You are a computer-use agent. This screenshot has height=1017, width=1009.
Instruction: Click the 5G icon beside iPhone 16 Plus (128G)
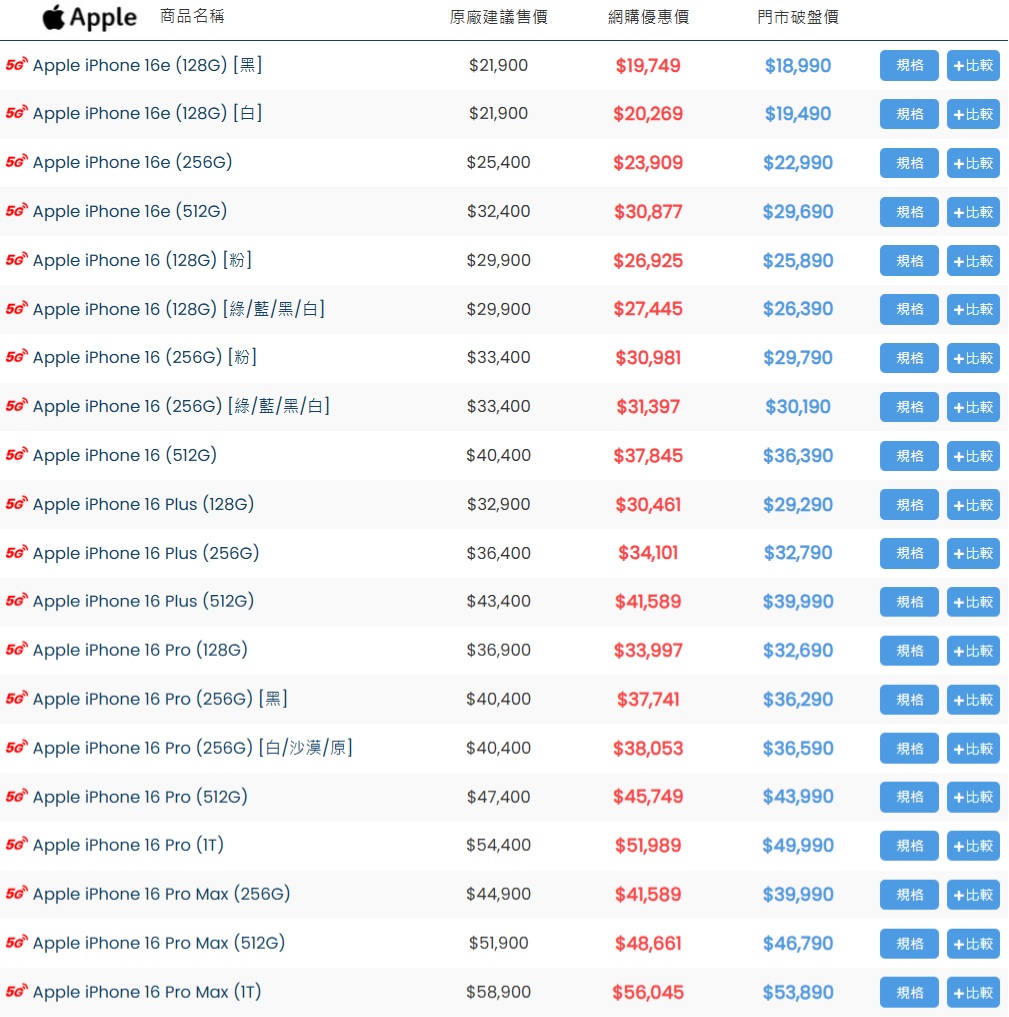point(16,503)
